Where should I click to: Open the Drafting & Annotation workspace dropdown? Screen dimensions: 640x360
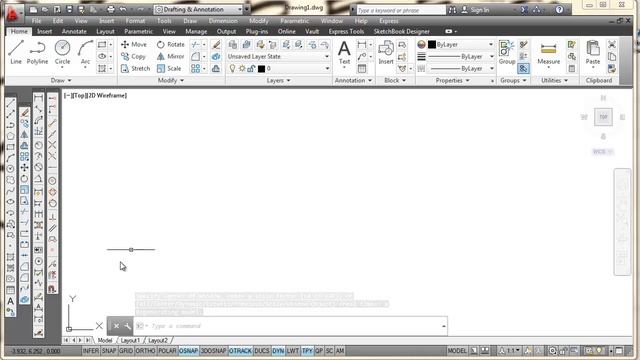coord(198,9)
